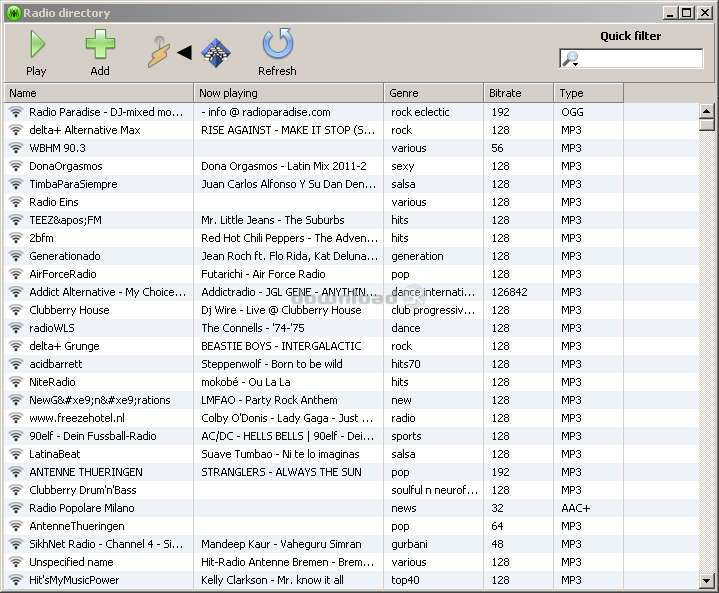Sort by the Genre column header
Image resolution: width=719 pixels, height=593 pixels.
pos(434,93)
